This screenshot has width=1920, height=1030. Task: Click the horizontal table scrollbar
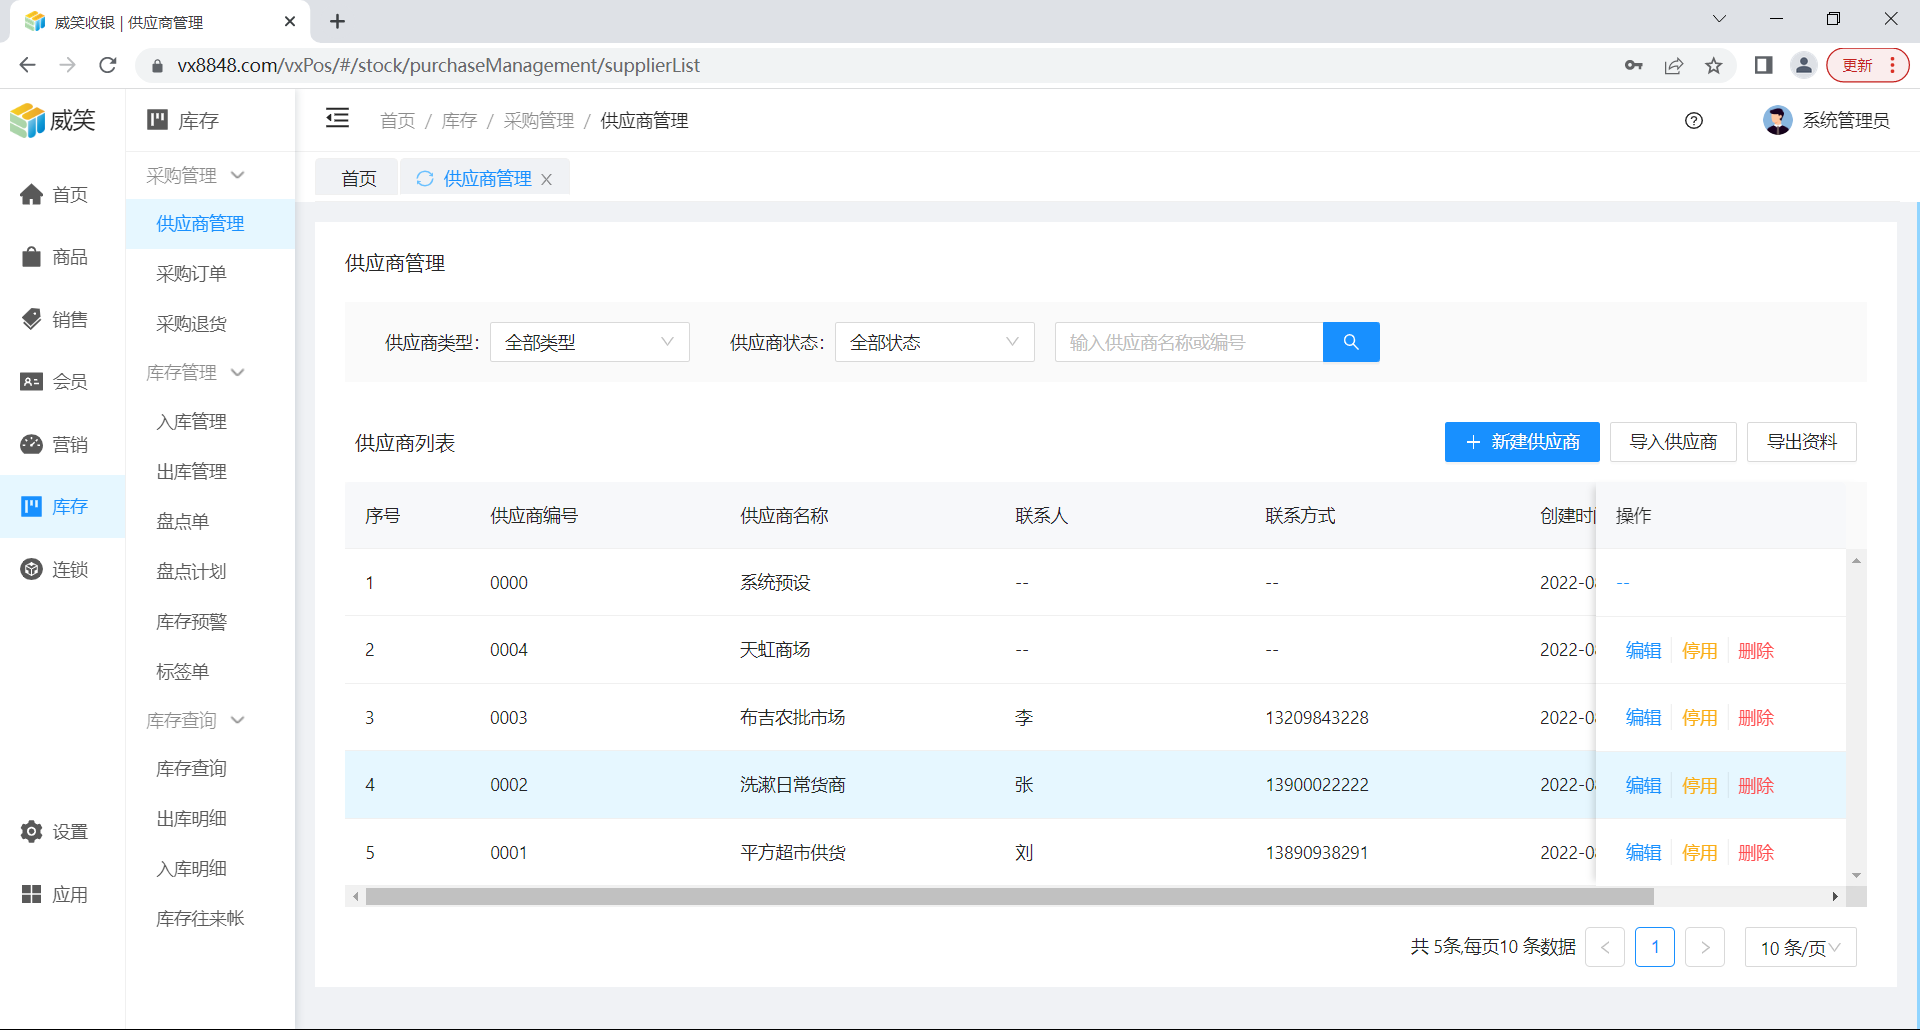1008,897
